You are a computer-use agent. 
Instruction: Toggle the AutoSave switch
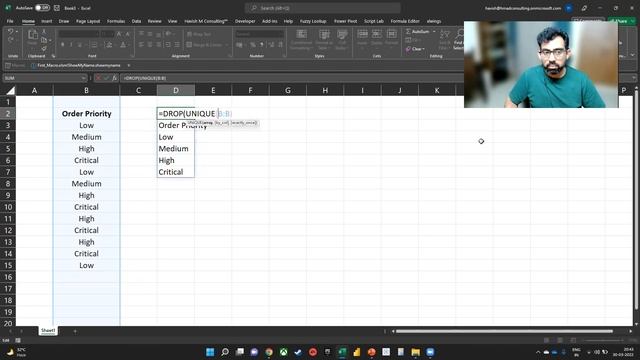[42, 8]
